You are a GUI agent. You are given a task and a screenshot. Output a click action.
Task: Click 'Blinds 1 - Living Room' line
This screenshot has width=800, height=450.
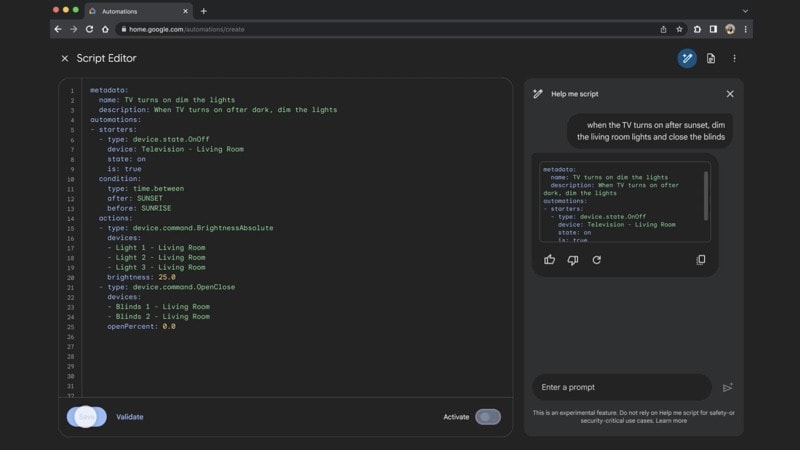158,307
